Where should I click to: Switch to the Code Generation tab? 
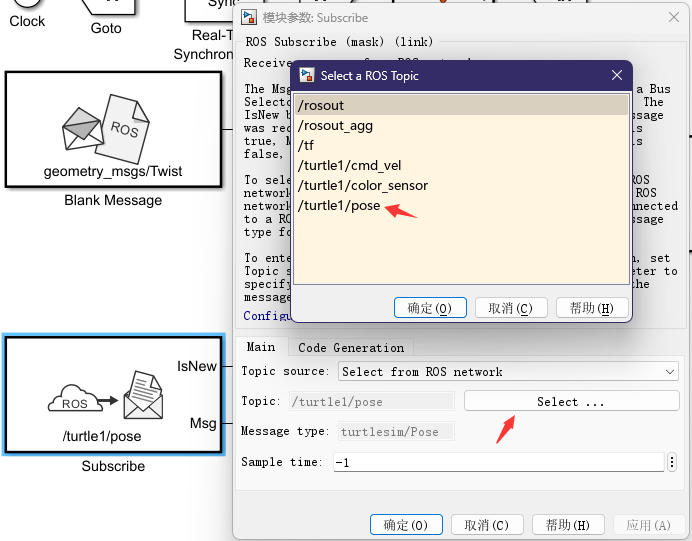click(x=351, y=348)
